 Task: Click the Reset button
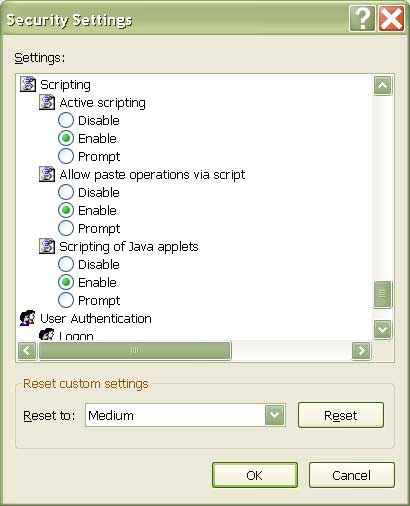[x=341, y=415]
